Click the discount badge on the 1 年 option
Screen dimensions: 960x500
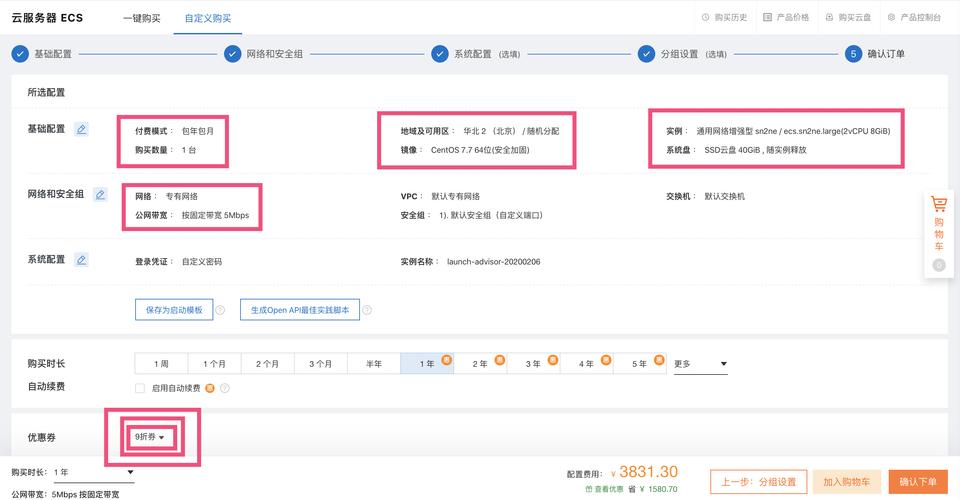[x=447, y=360]
